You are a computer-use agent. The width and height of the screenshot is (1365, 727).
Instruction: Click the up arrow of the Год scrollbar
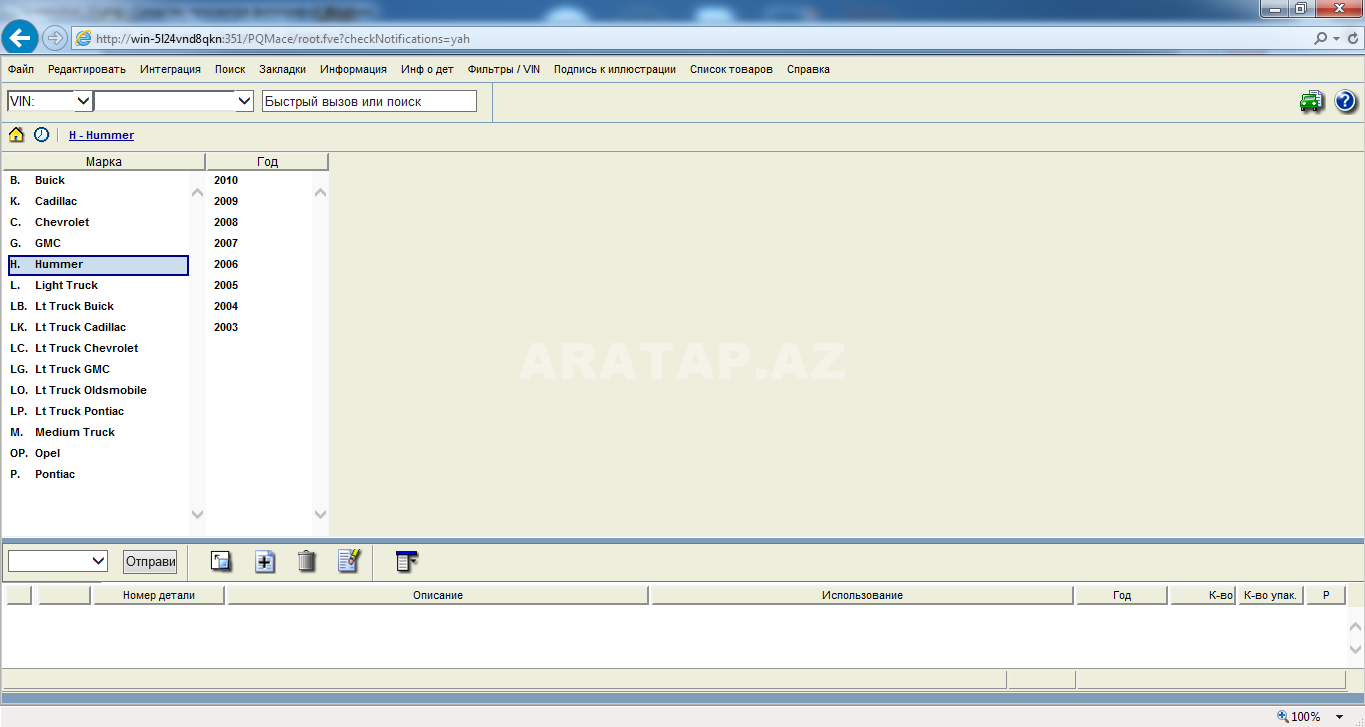(x=321, y=192)
